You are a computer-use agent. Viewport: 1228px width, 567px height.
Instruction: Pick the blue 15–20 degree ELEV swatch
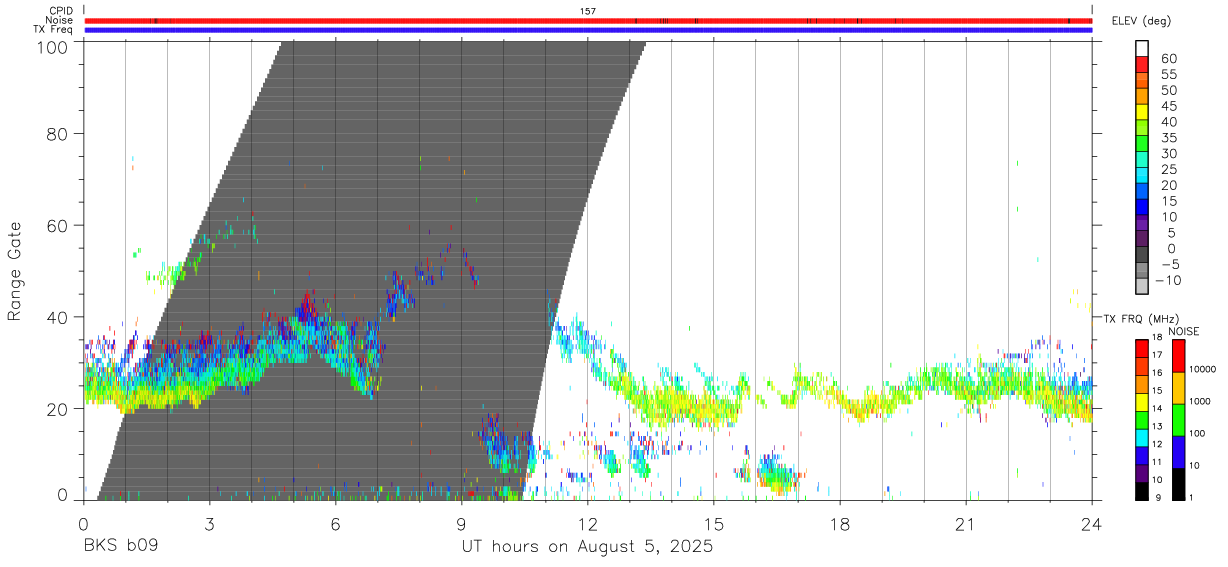1142,191
